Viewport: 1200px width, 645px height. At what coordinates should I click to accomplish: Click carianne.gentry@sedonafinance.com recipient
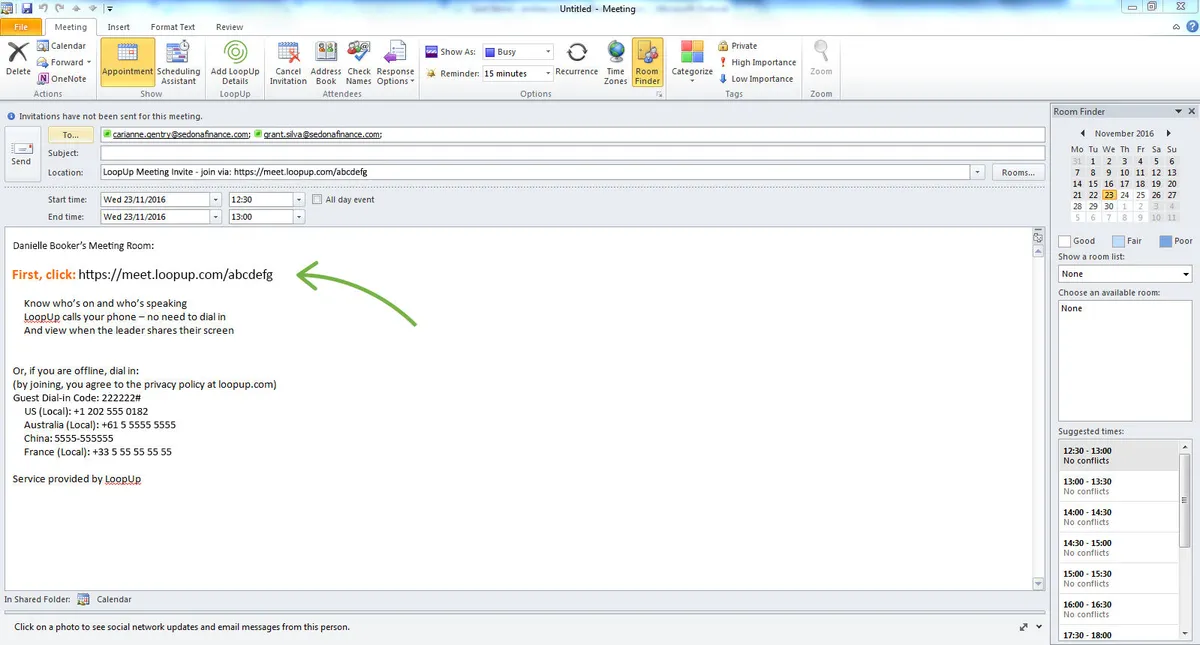pyautogui.click(x=181, y=134)
